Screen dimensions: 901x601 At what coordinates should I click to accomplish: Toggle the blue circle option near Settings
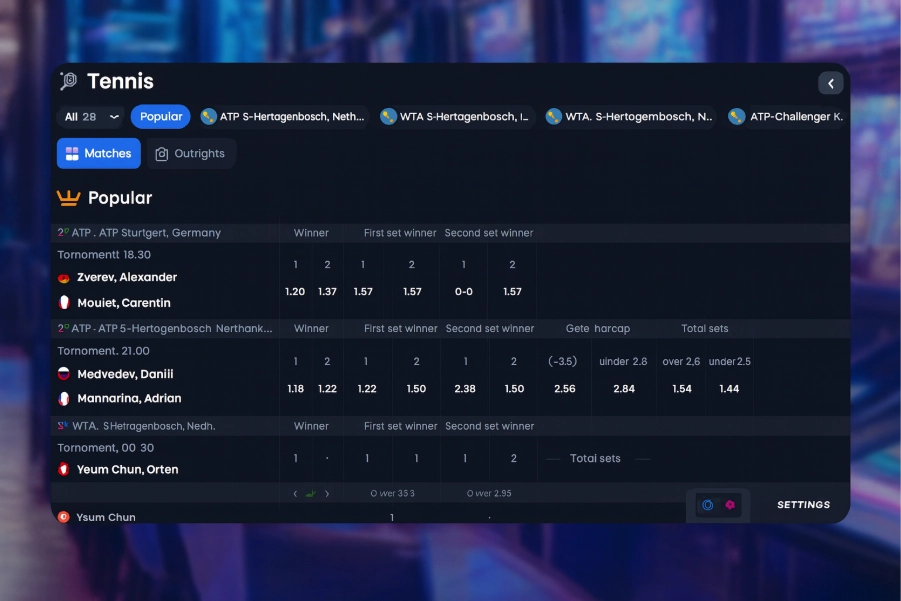click(708, 505)
